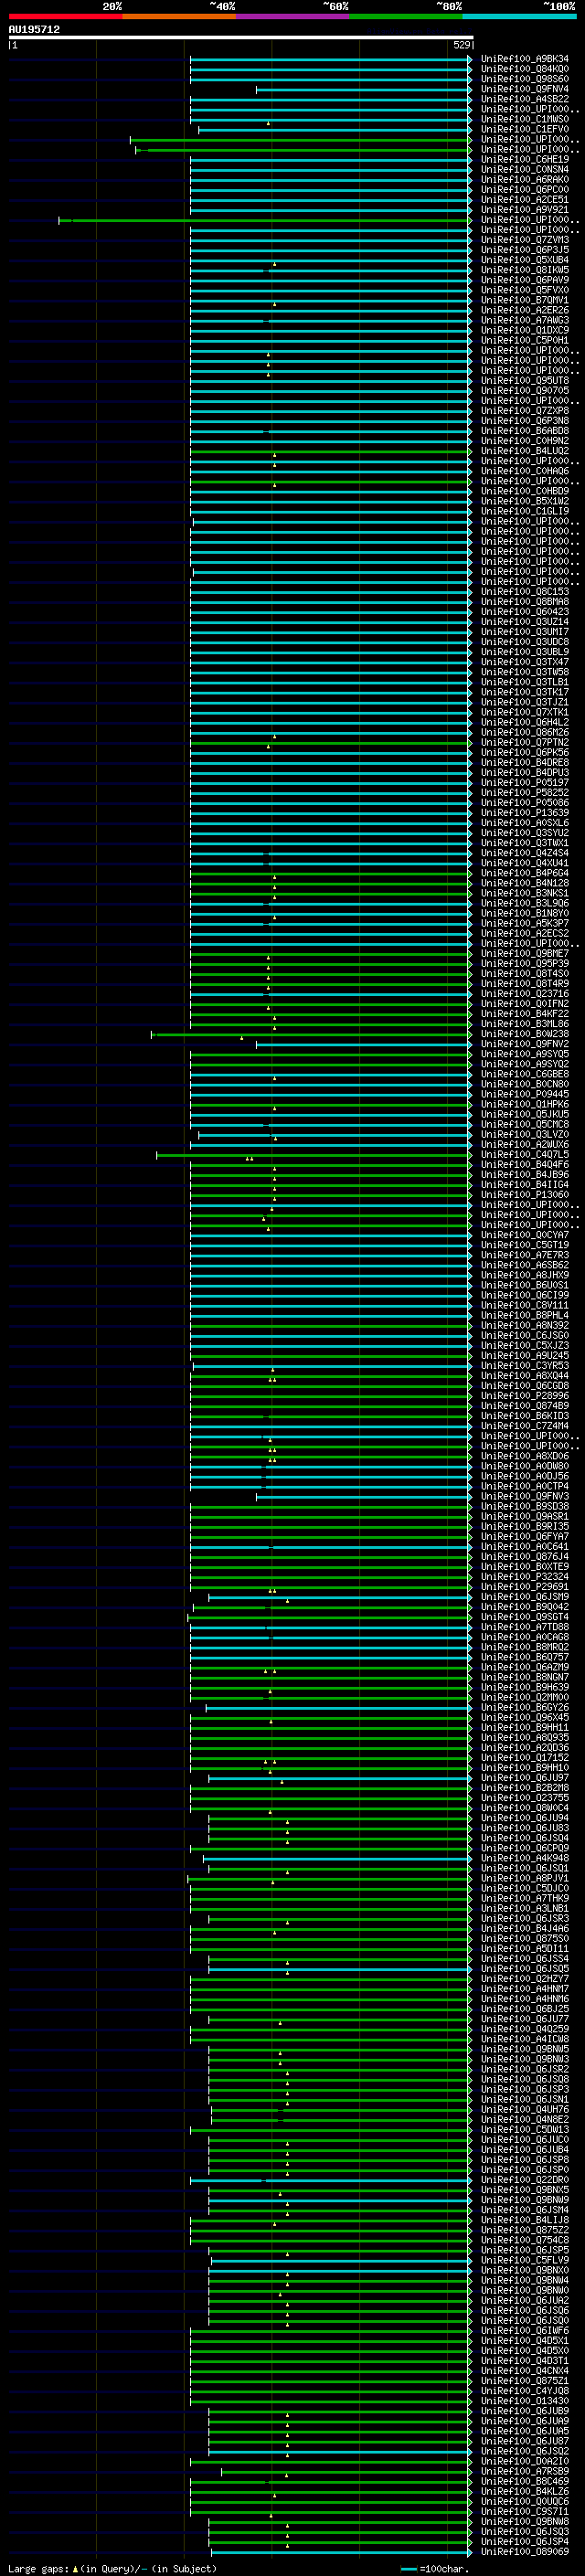Select hit label UniRef100_B7QMV1

525,300
